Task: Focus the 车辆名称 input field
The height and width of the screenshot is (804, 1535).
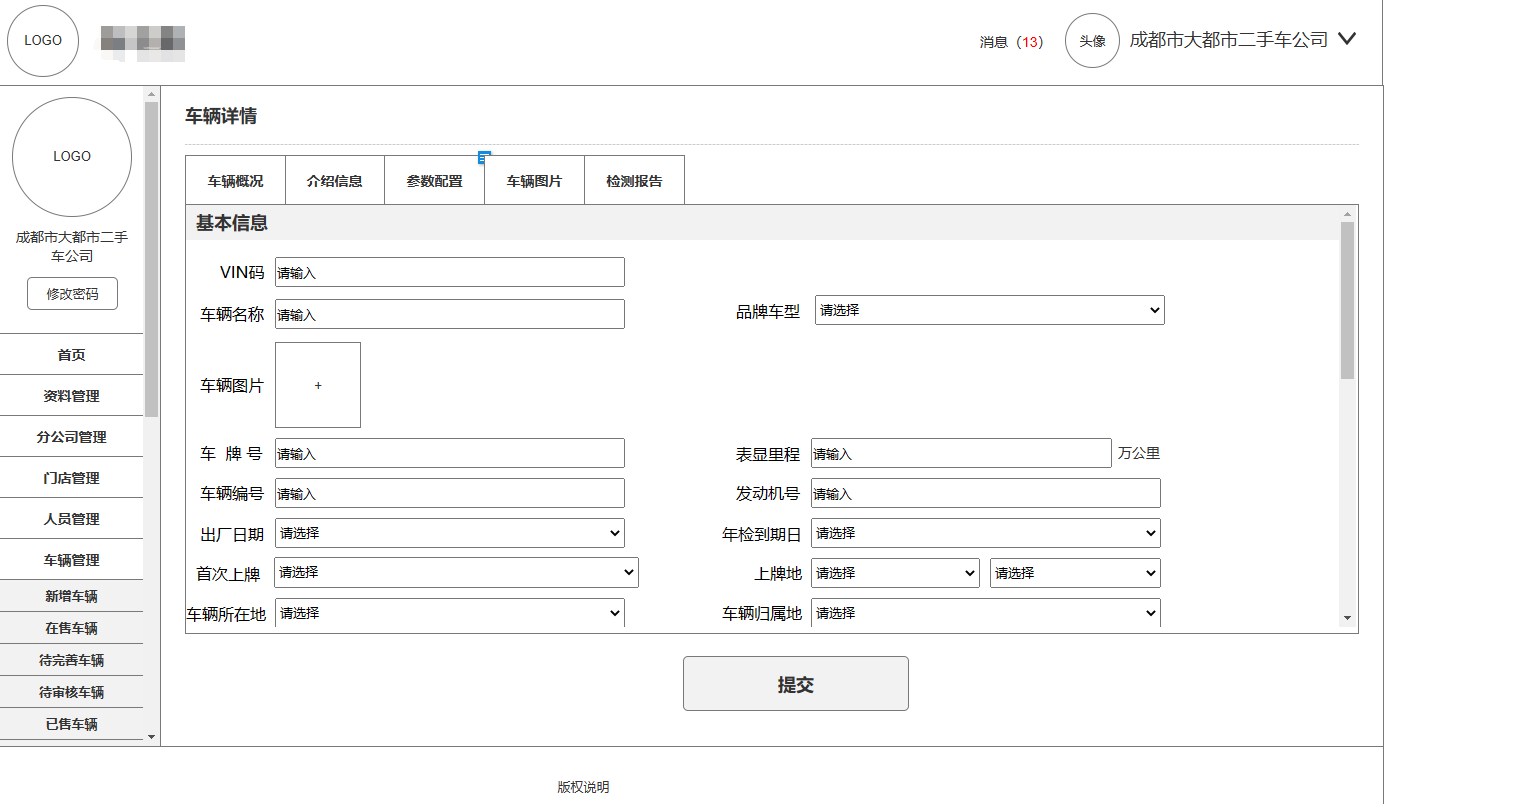Action: point(450,314)
